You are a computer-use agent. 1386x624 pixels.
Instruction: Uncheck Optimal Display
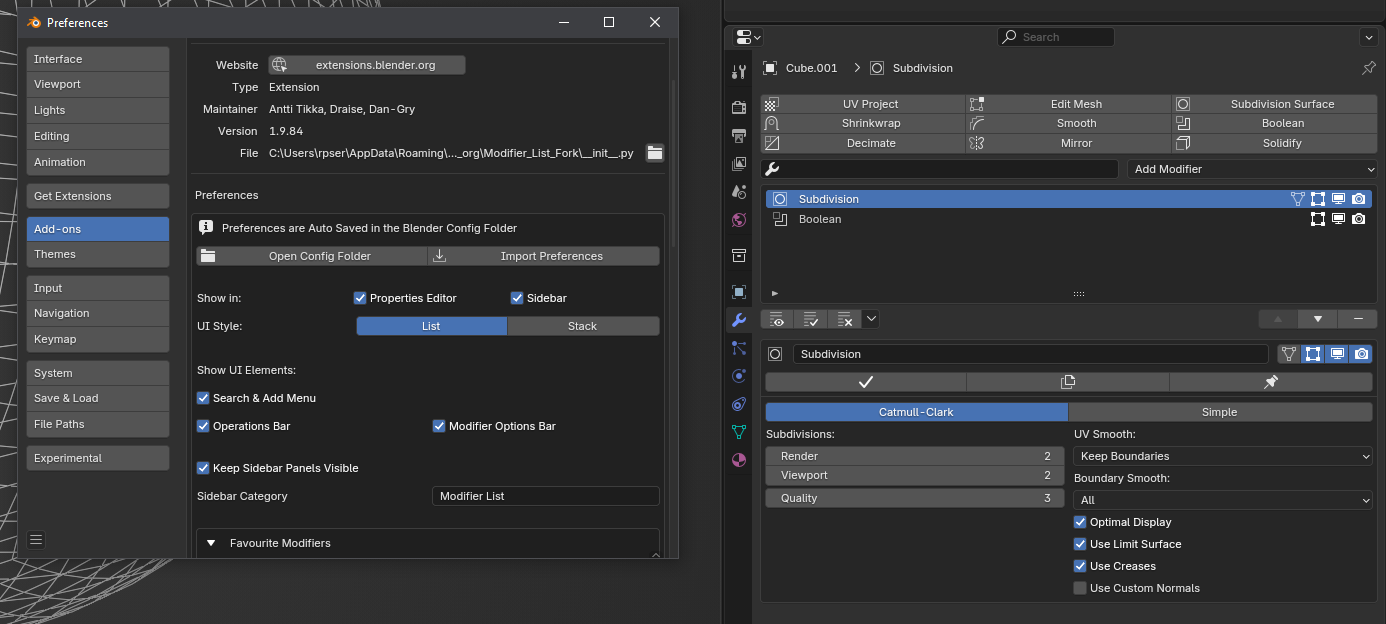1080,522
